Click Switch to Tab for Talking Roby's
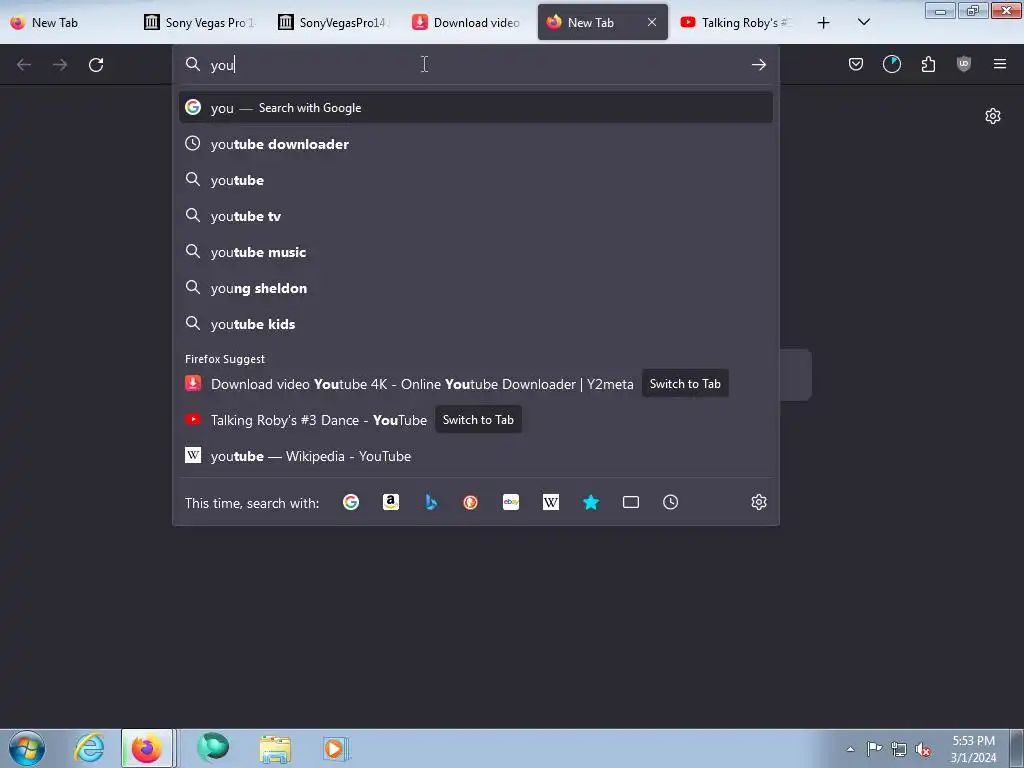 [x=478, y=420]
